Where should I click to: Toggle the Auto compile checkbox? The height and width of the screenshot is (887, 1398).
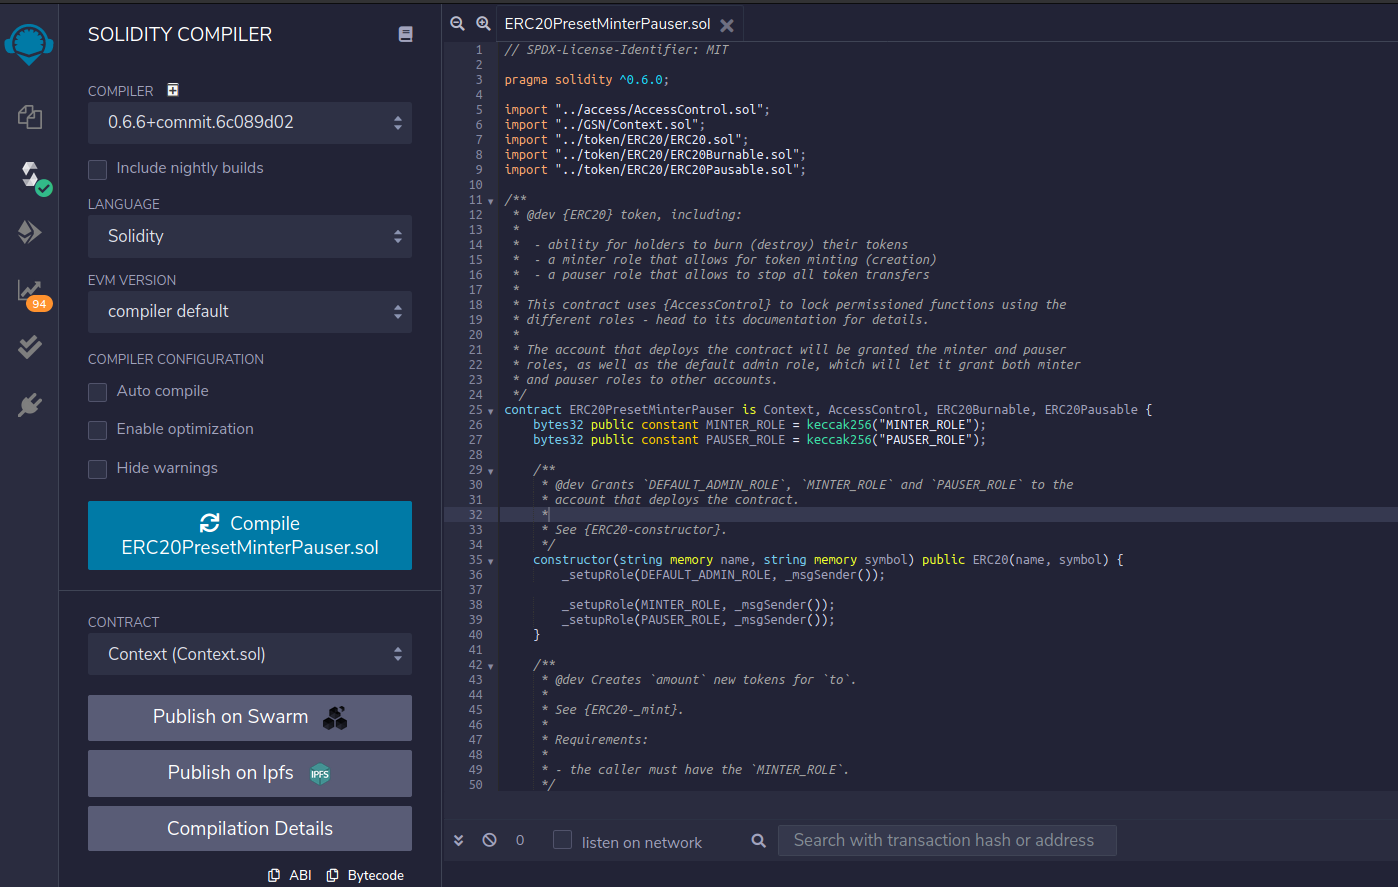[98, 392]
